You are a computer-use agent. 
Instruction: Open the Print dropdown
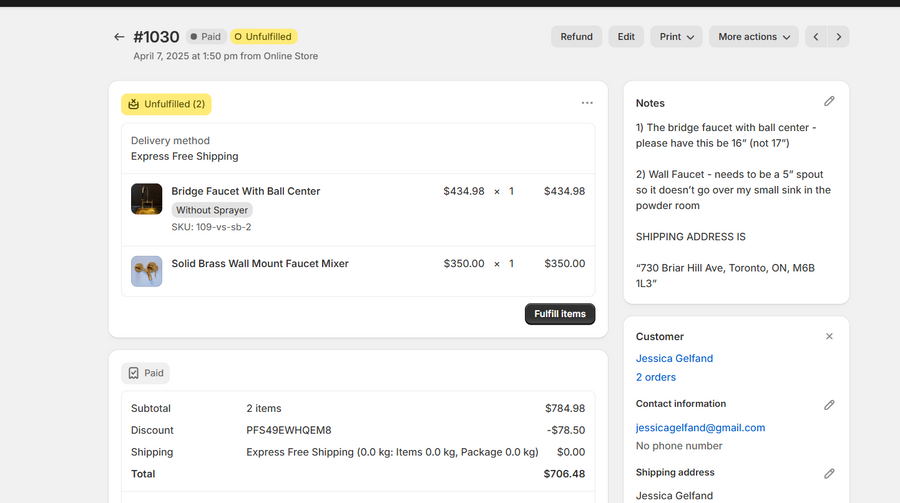point(676,37)
